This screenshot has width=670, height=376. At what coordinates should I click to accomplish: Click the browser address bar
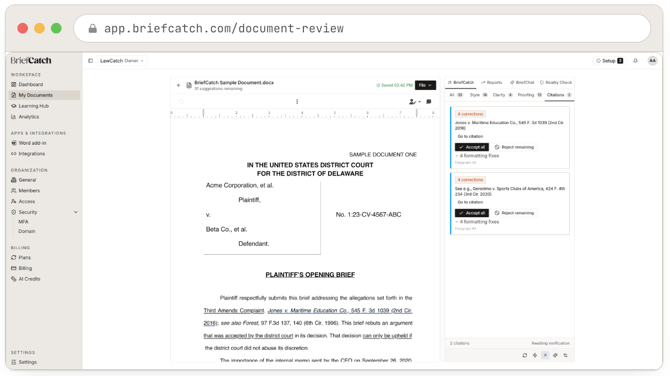pyautogui.click(x=362, y=29)
